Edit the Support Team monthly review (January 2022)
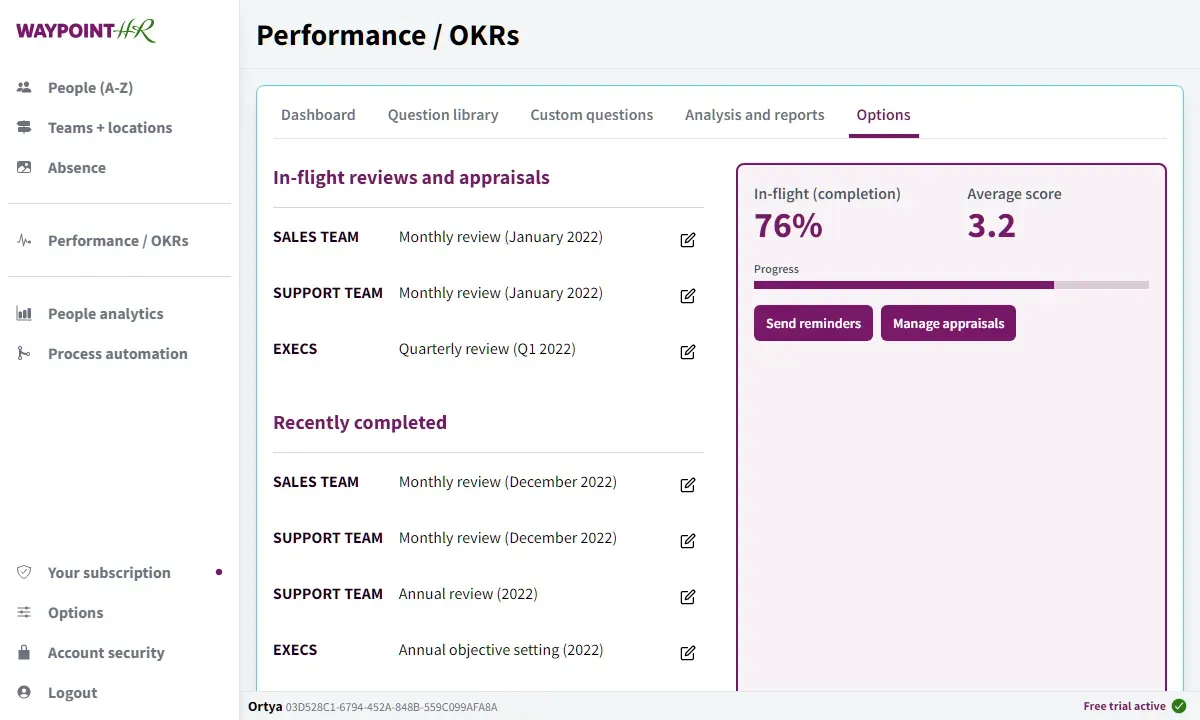 [x=687, y=296]
